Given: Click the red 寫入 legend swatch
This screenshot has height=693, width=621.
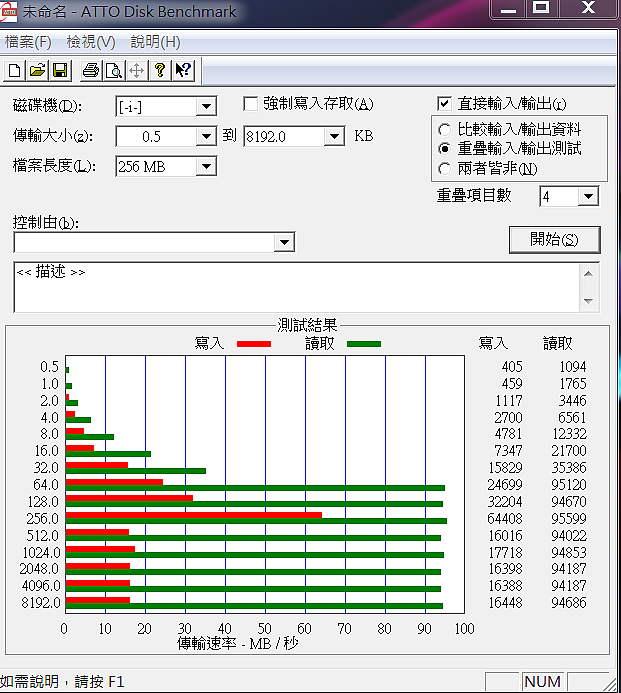Looking at the screenshot, I should pos(254,344).
